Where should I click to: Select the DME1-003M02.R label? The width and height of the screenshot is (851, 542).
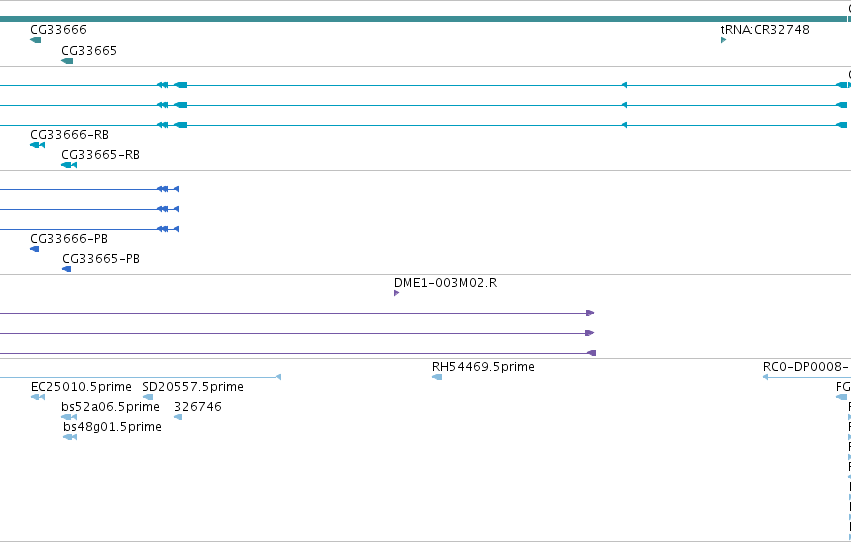click(x=446, y=283)
